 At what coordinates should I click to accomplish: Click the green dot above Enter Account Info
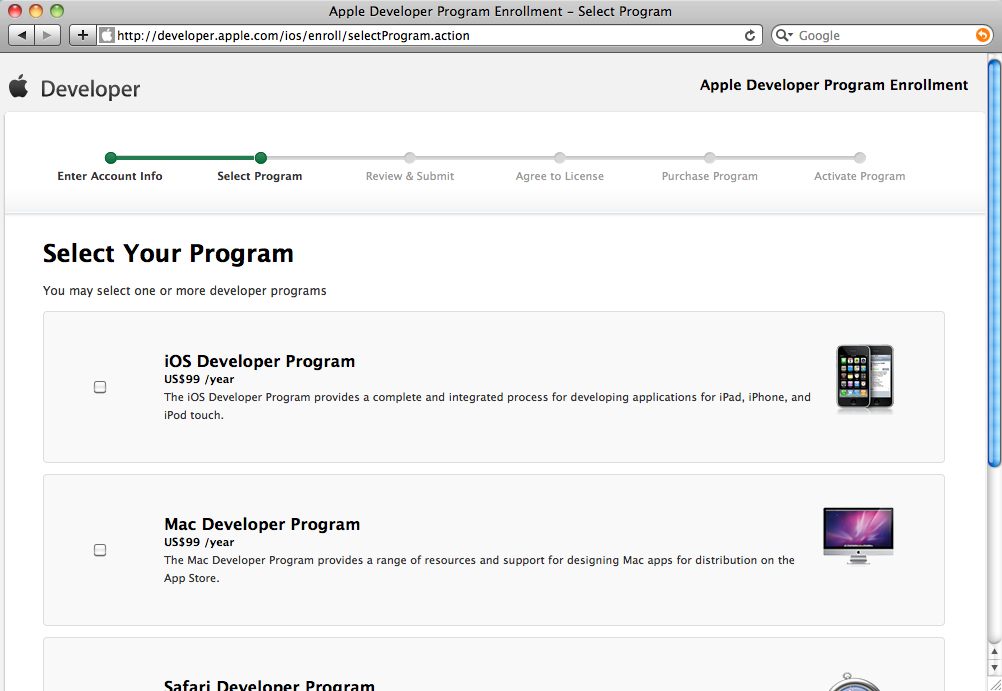tap(111, 157)
